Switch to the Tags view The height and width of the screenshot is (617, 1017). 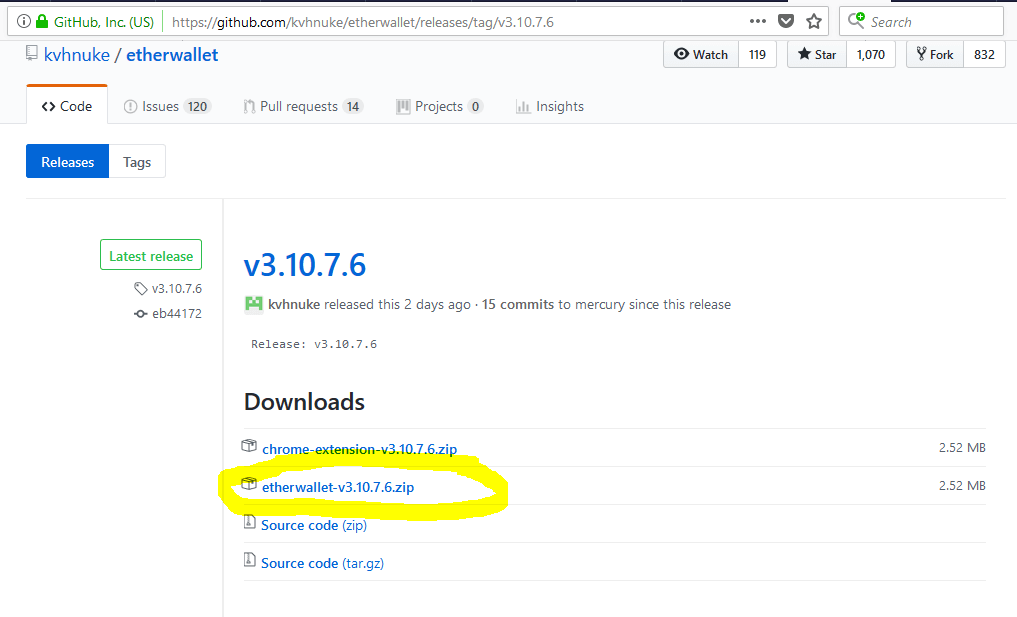(137, 162)
